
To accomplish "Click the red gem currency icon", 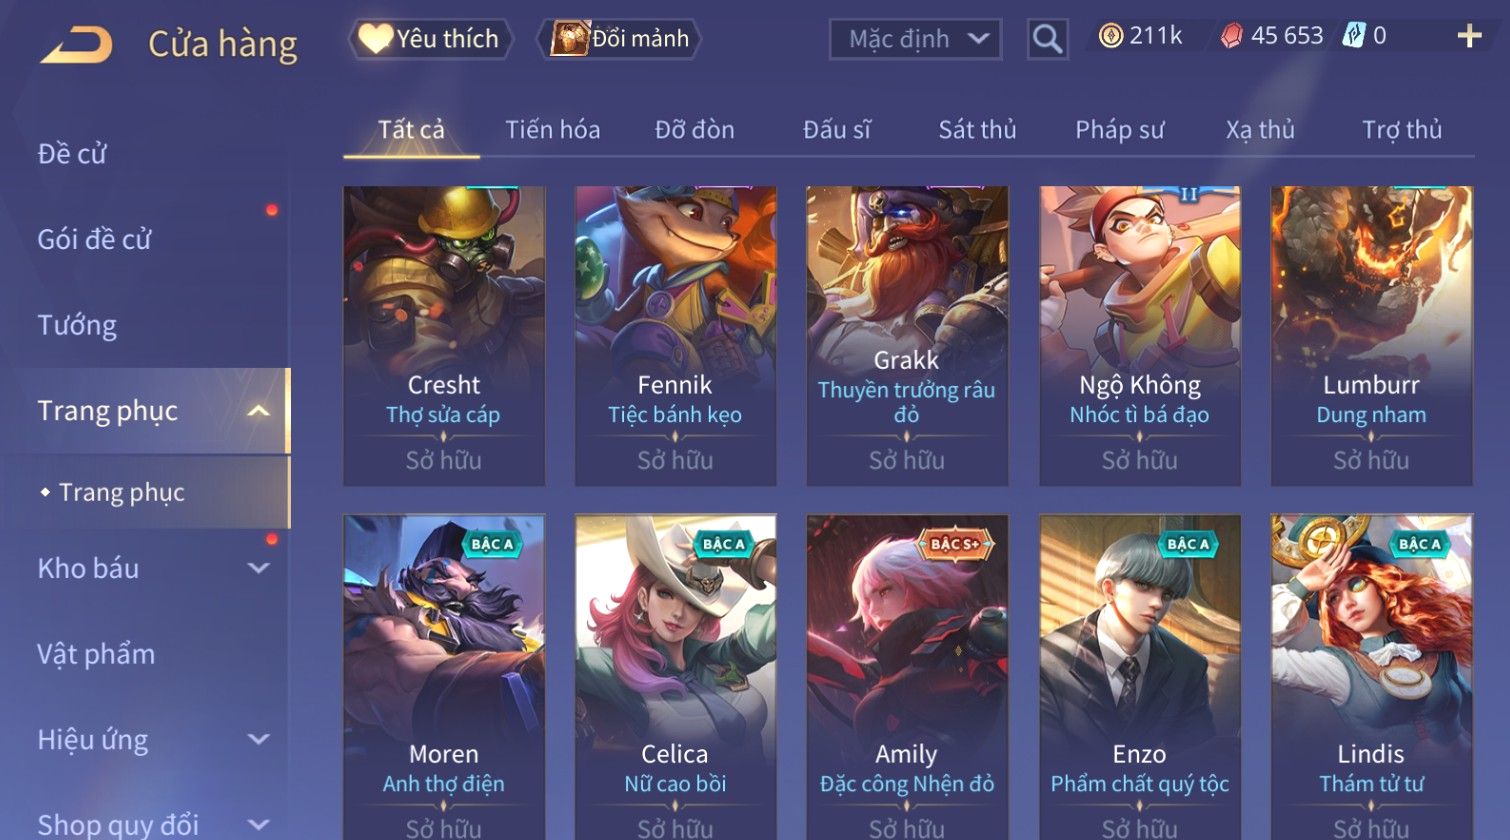I will (x=1231, y=36).
